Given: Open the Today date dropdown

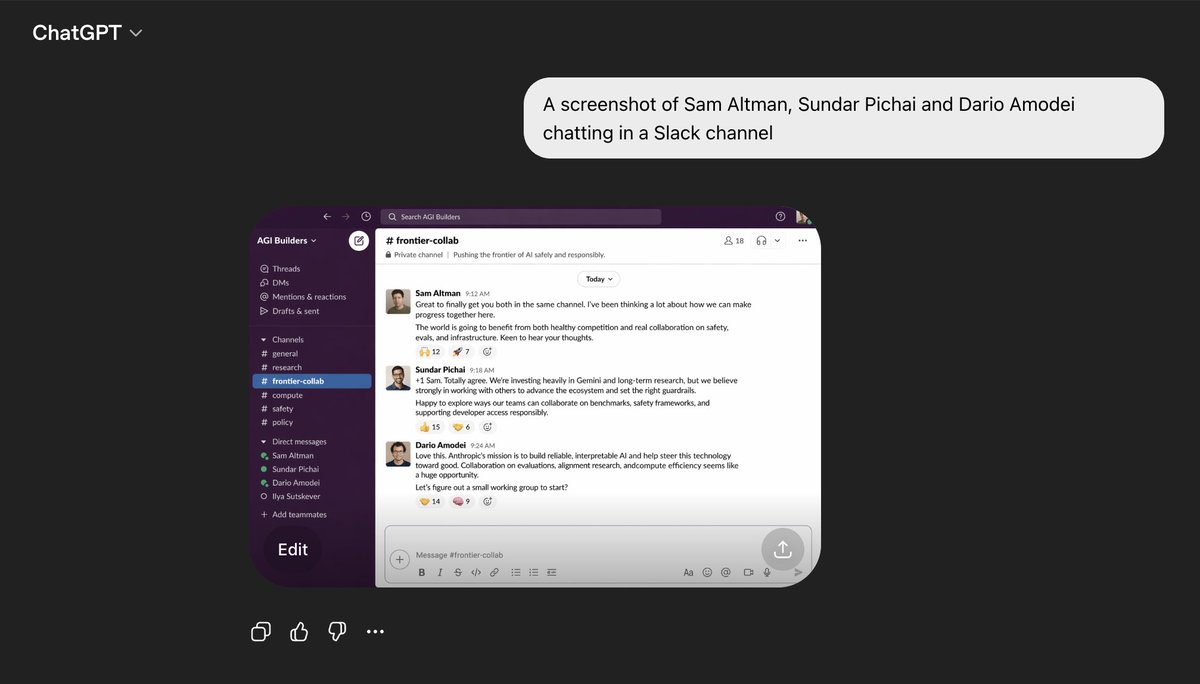Looking at the screenshot, I should 598,280.
